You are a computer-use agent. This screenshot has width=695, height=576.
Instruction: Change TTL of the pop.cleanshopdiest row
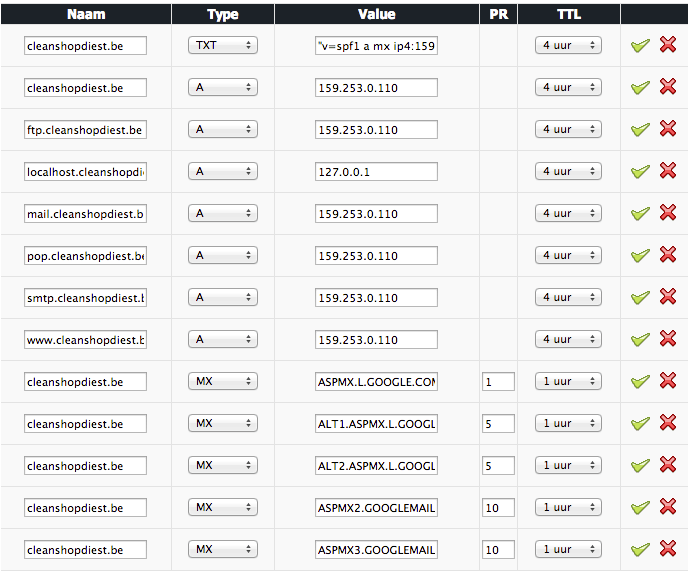pyautogui.click(x=568, y=255)
